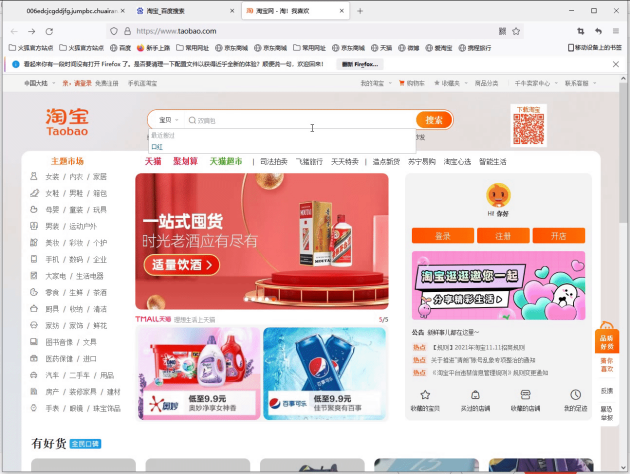
Task: Open the Taobao logo
Action: point(67,122)
